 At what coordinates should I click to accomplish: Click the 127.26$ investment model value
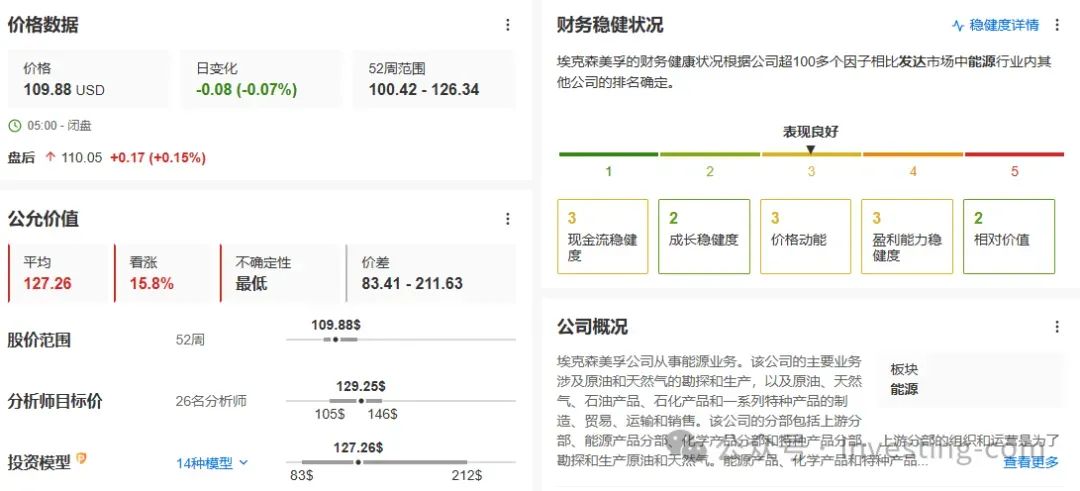[x=358, y=448]
